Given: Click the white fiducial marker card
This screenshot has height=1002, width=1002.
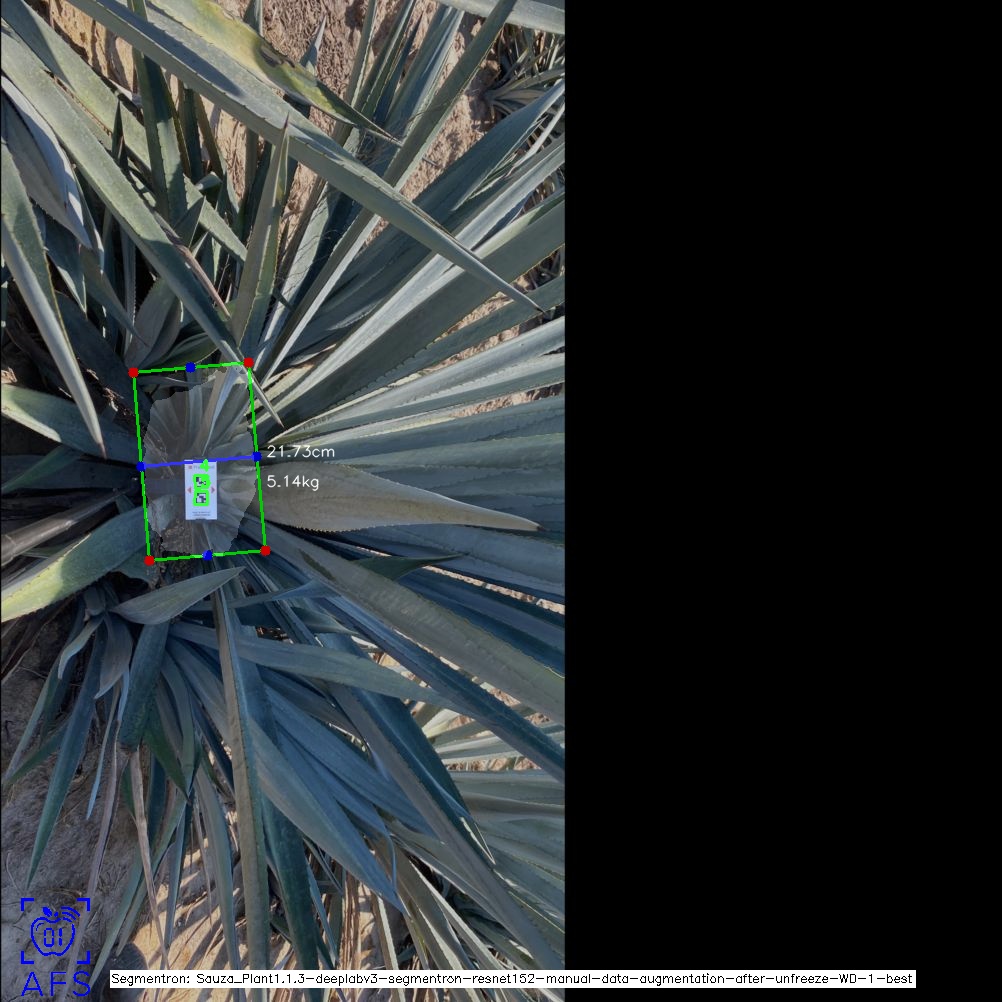Looking at the screenshot, I should 201,491.
